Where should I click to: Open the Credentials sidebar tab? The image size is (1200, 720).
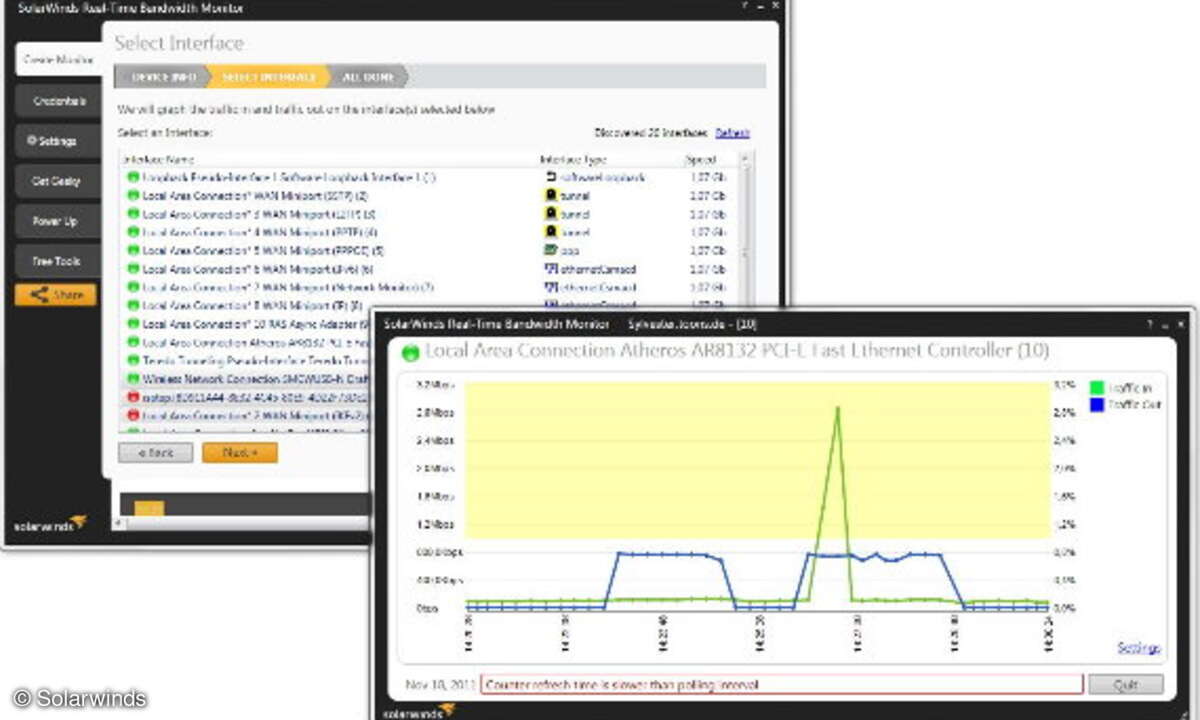tap(58, 101)
